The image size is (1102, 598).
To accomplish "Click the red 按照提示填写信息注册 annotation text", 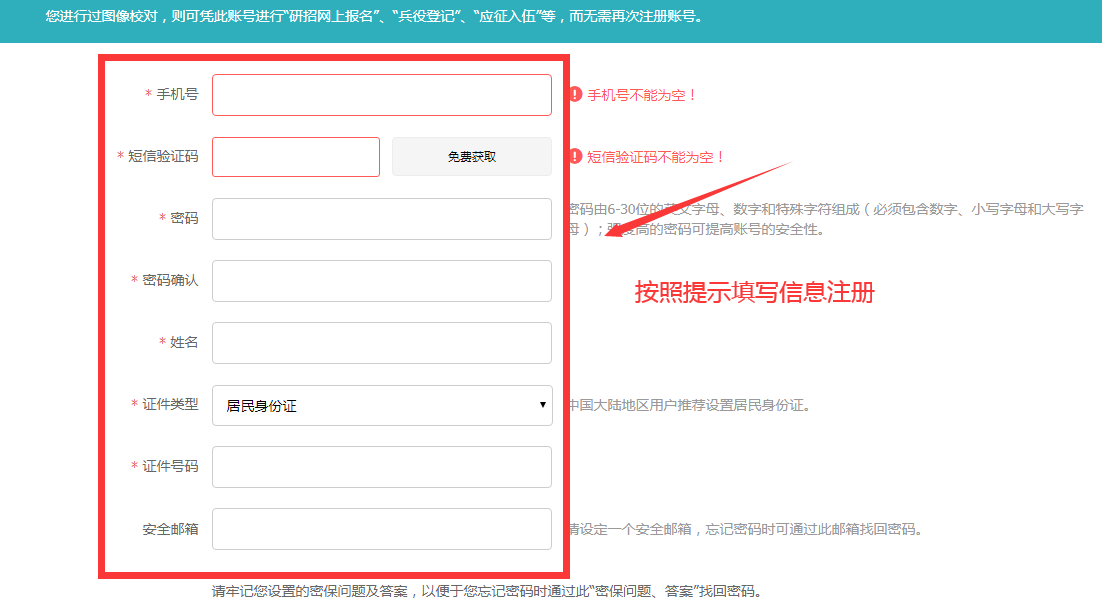I will click(x=754, y=292).
